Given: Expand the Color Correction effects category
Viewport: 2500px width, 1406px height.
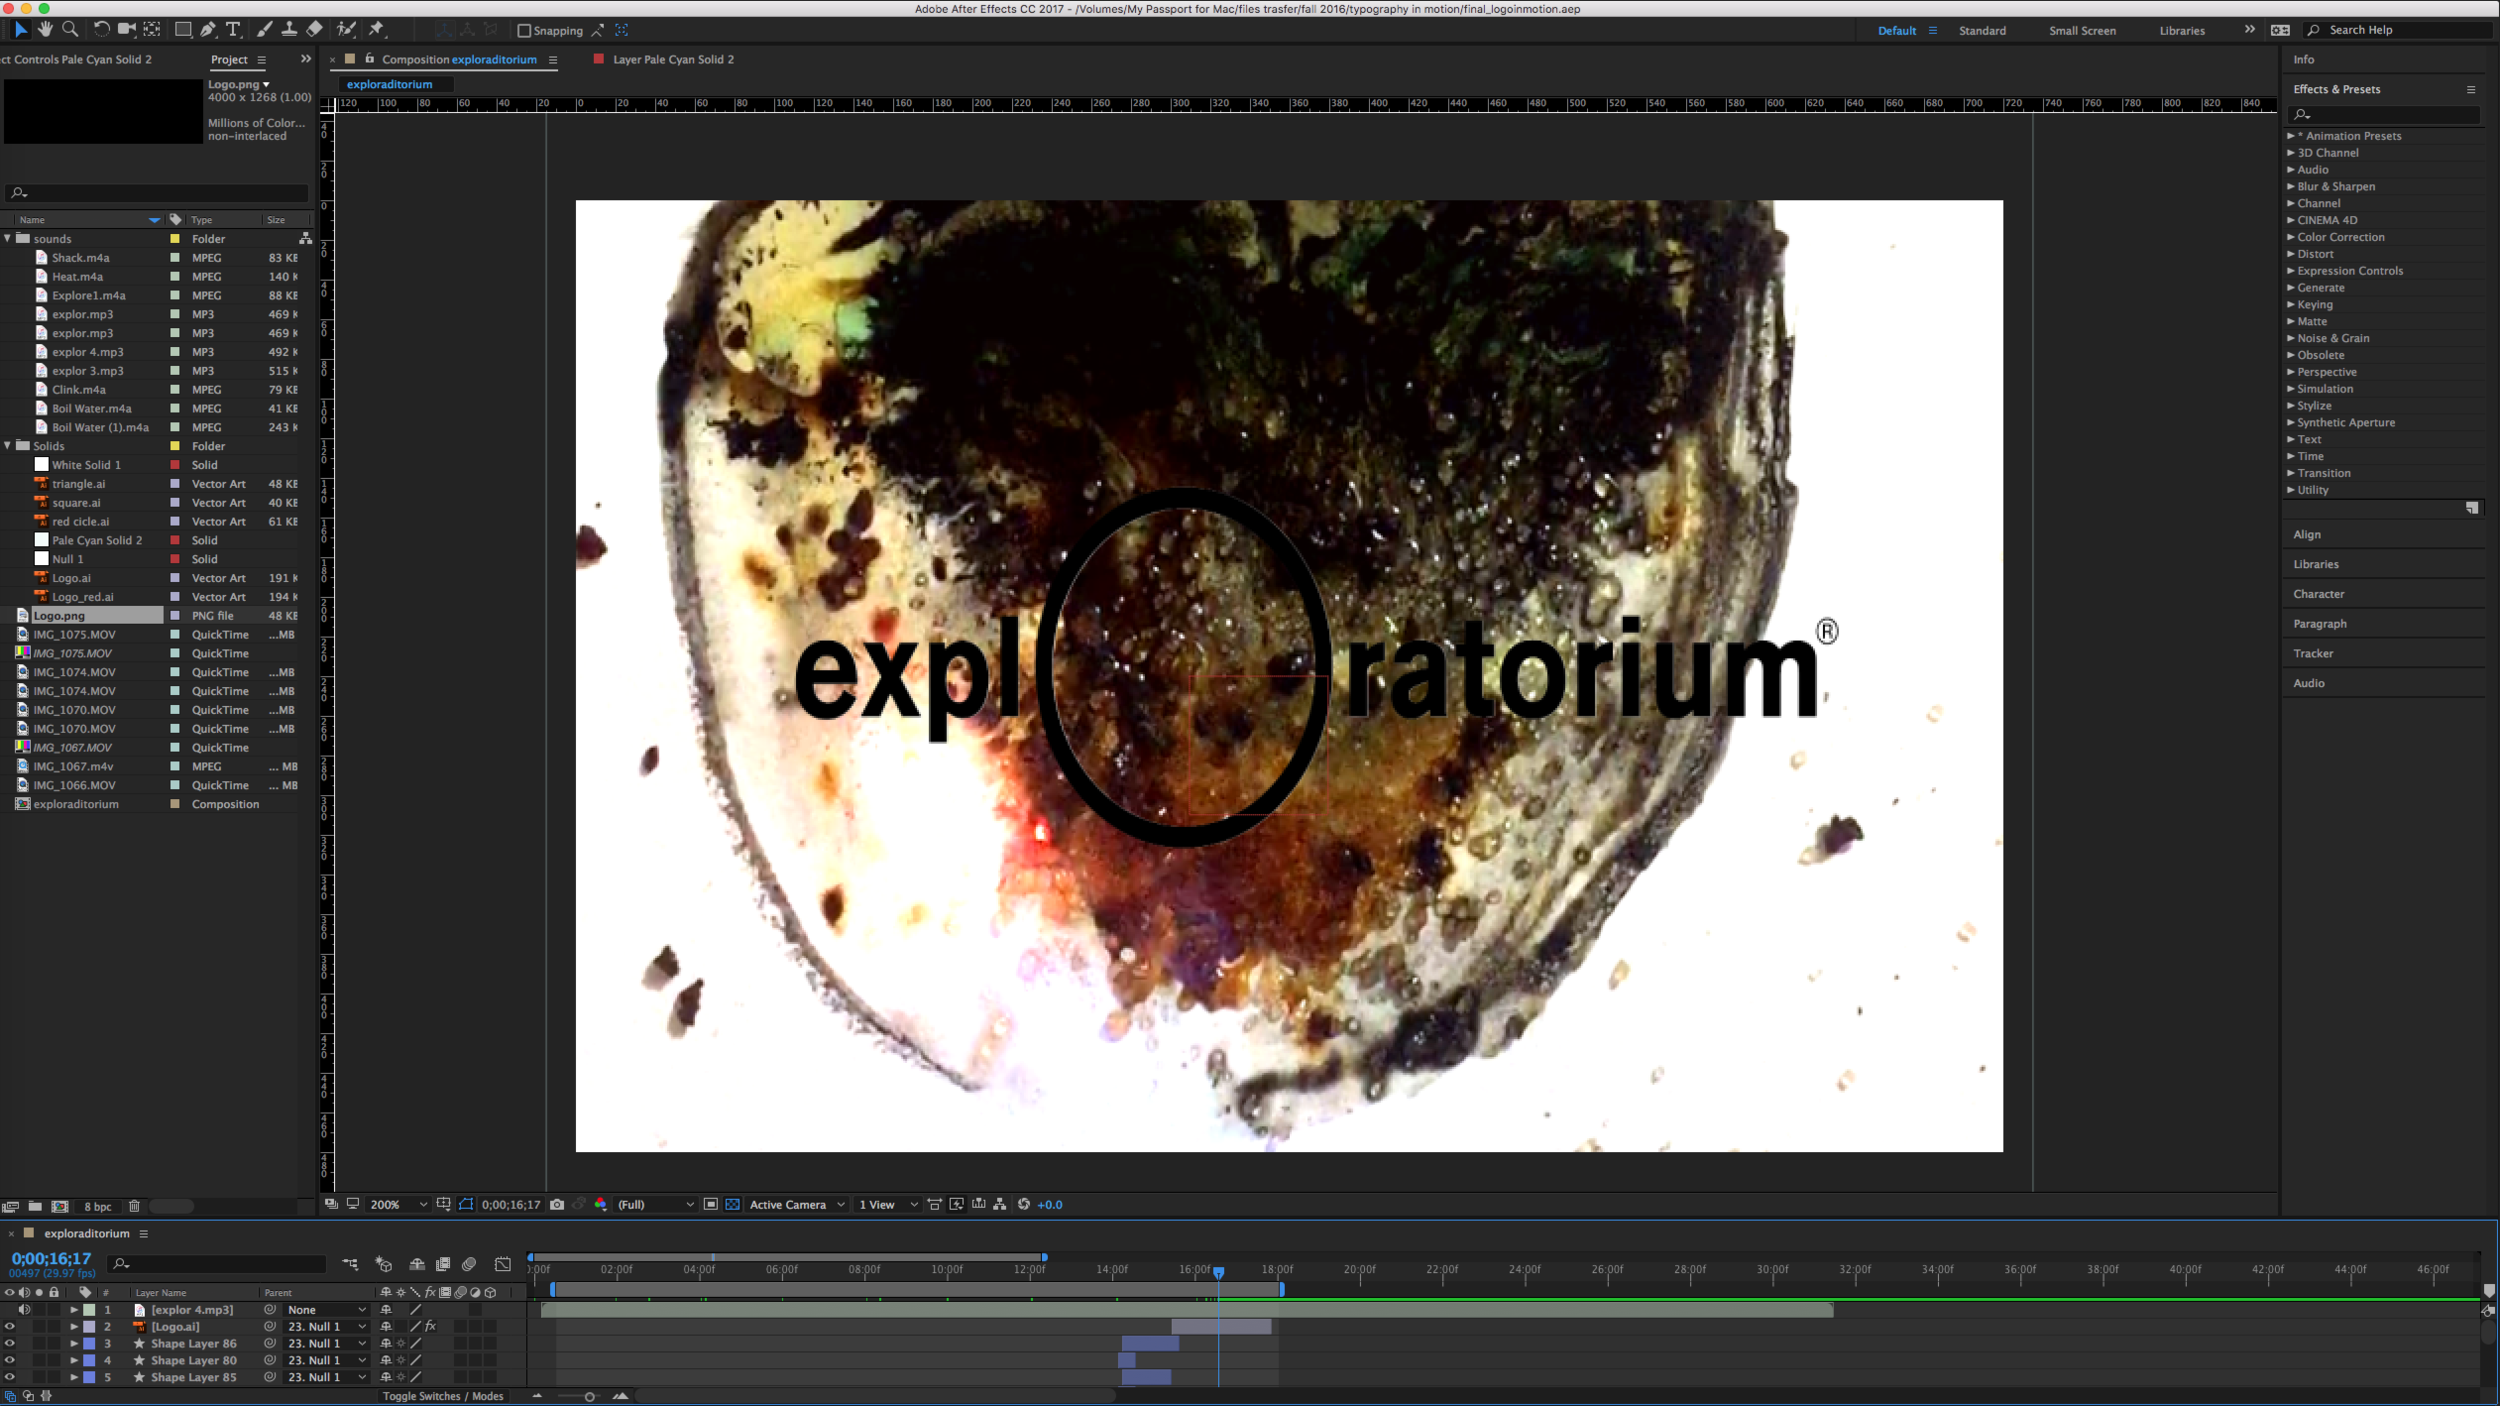Looking at the screenshot, I should pos(2291,237).
